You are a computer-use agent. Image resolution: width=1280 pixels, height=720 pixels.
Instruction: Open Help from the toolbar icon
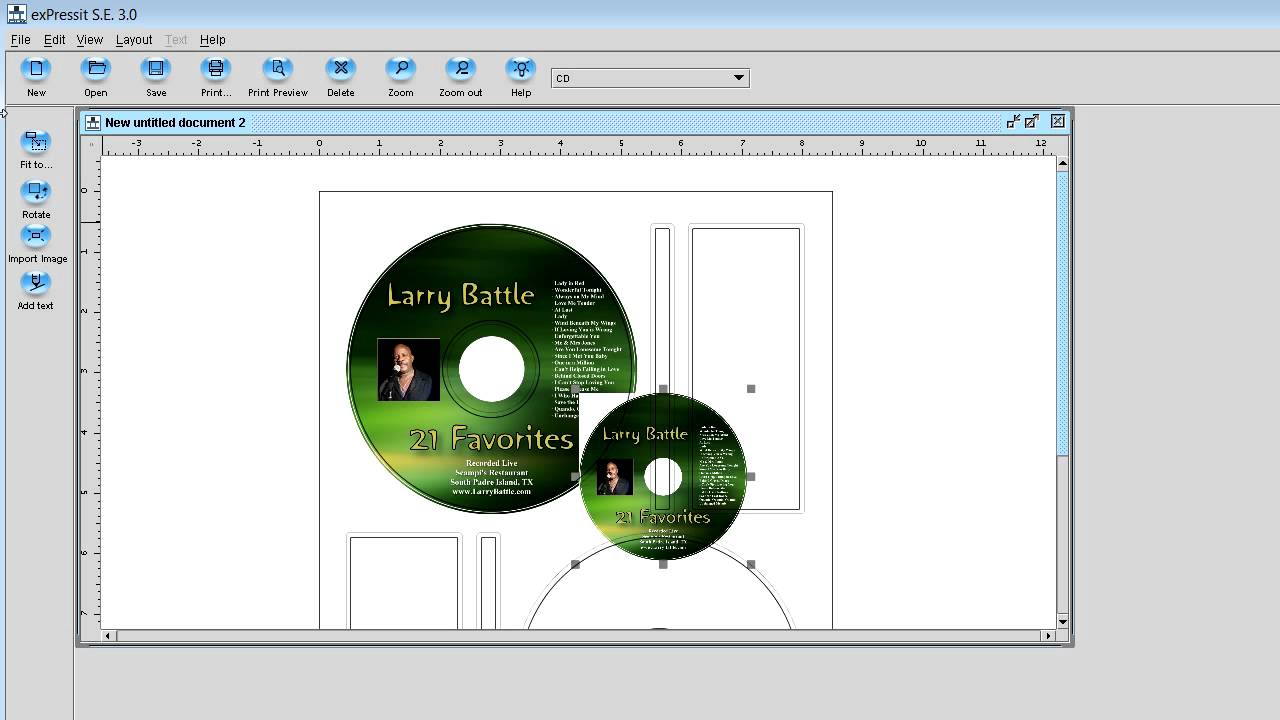[x=521, y=68]
